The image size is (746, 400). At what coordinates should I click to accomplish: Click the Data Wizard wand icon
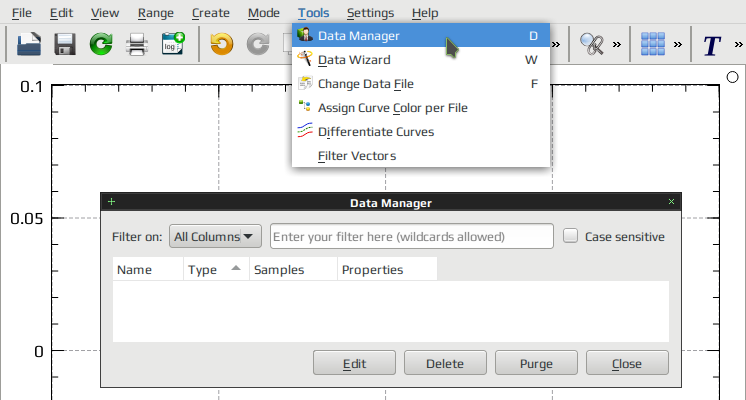304,59
